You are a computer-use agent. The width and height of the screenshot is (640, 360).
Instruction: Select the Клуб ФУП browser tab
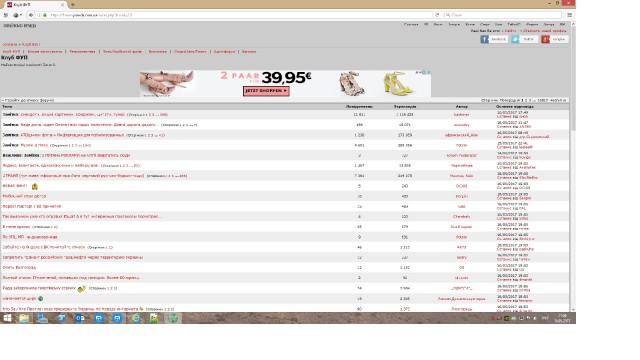tap(35, 4)
